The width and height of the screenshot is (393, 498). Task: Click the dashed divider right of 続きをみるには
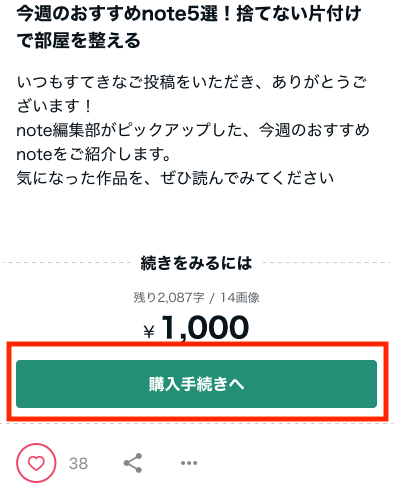pos(327,263)
